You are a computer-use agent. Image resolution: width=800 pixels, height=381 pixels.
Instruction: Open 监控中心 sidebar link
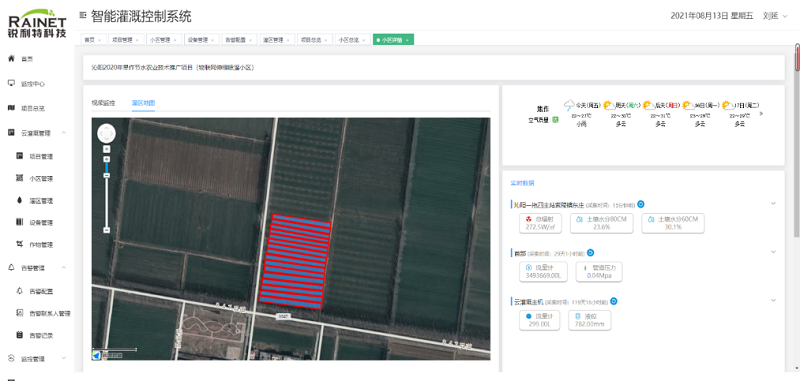coord(33,84)
